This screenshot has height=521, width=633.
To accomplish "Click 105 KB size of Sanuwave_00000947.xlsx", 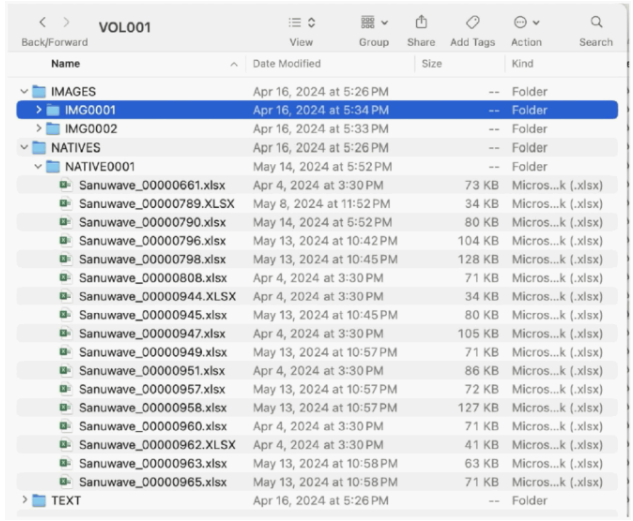I will coord(478,334).
